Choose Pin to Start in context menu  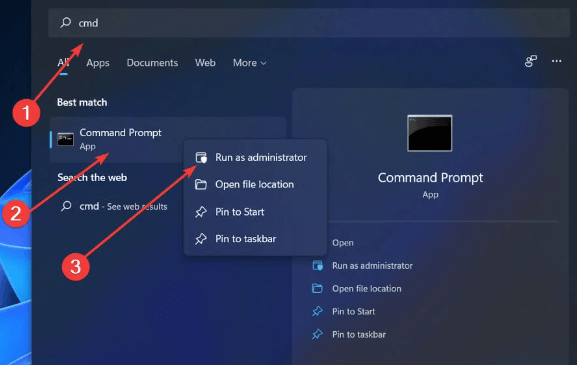point(255,212)
